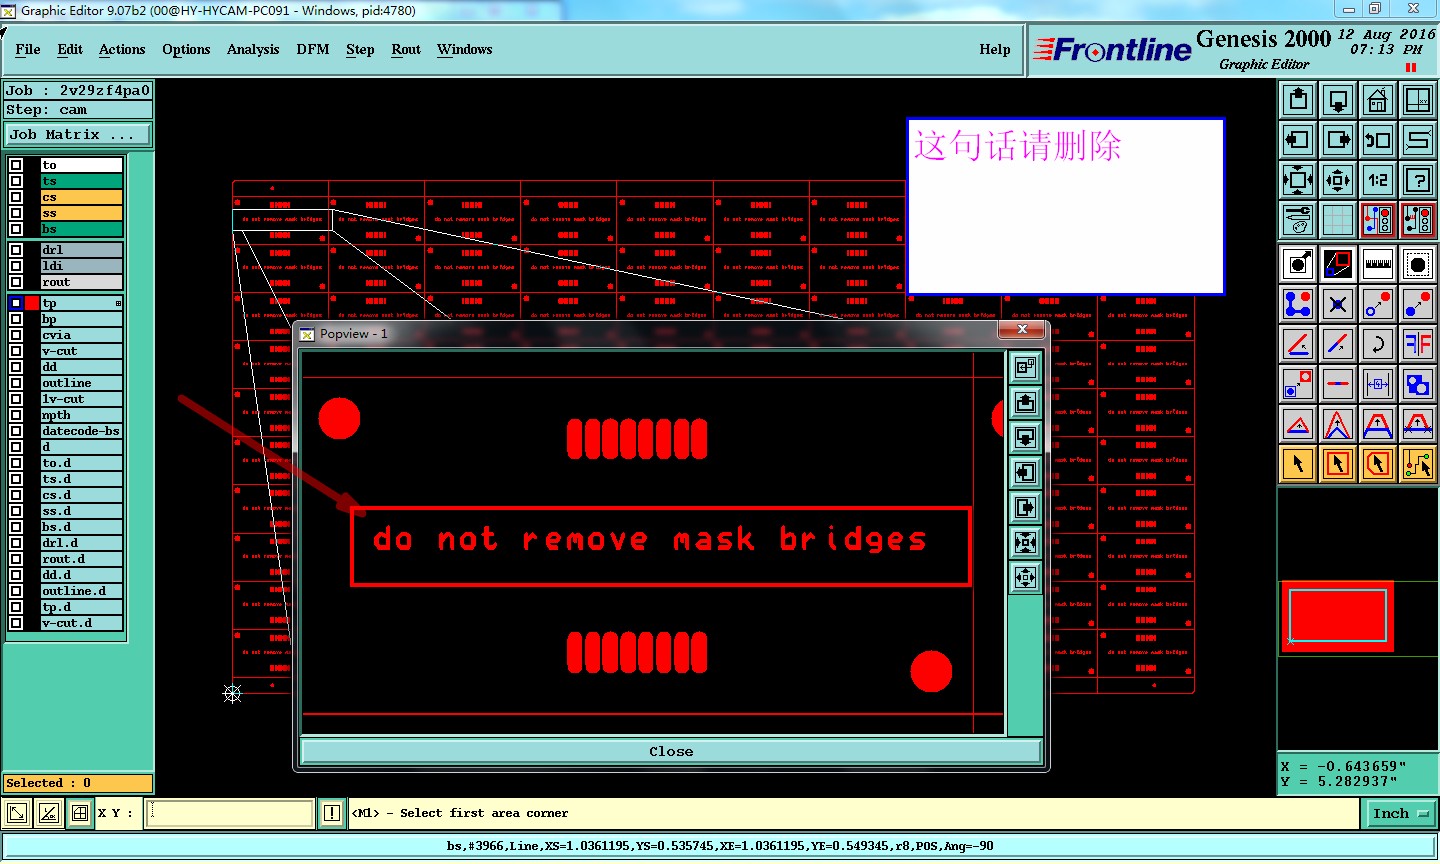Click the Selected : 0 status button
The height and width of the screenshot is (864, 1440).
point(79,783)
